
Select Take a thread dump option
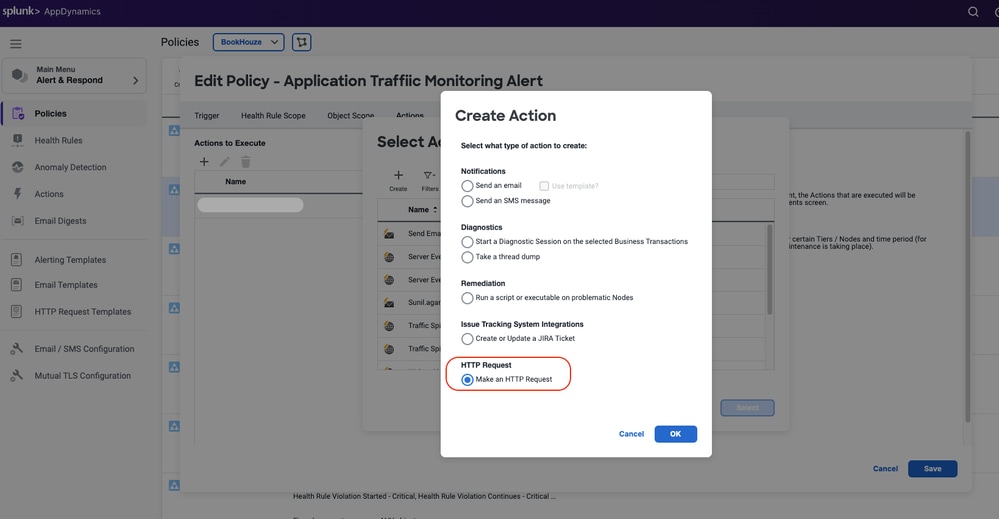[x=467, y=257]
